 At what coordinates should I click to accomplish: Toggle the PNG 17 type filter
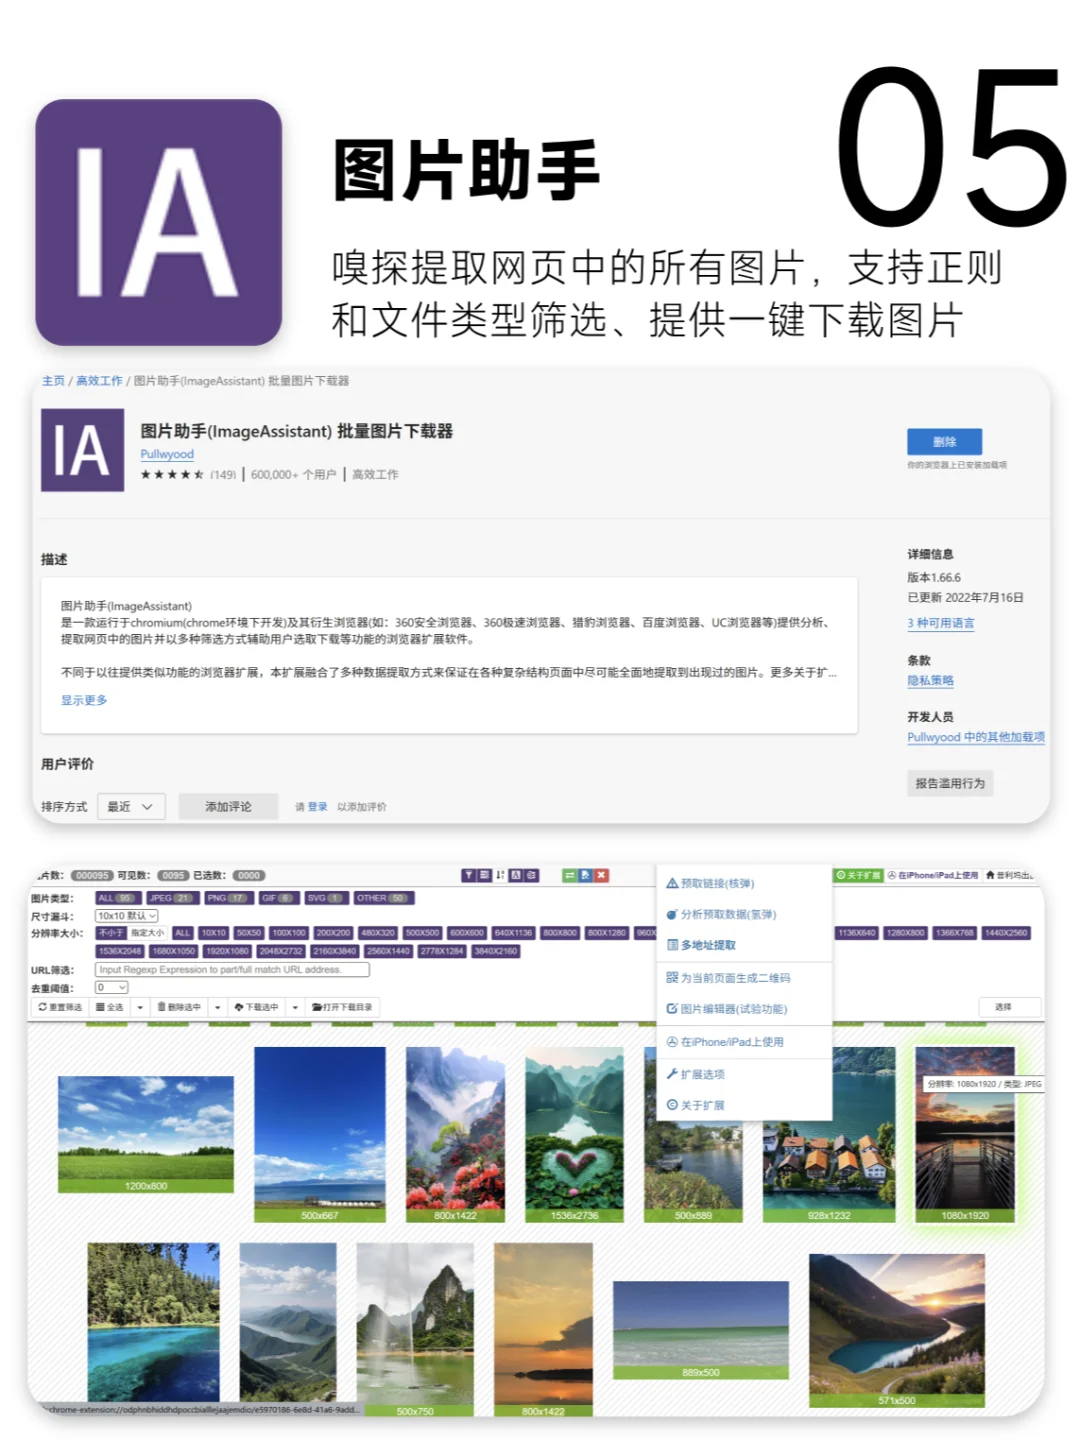[x=227, y=898]
